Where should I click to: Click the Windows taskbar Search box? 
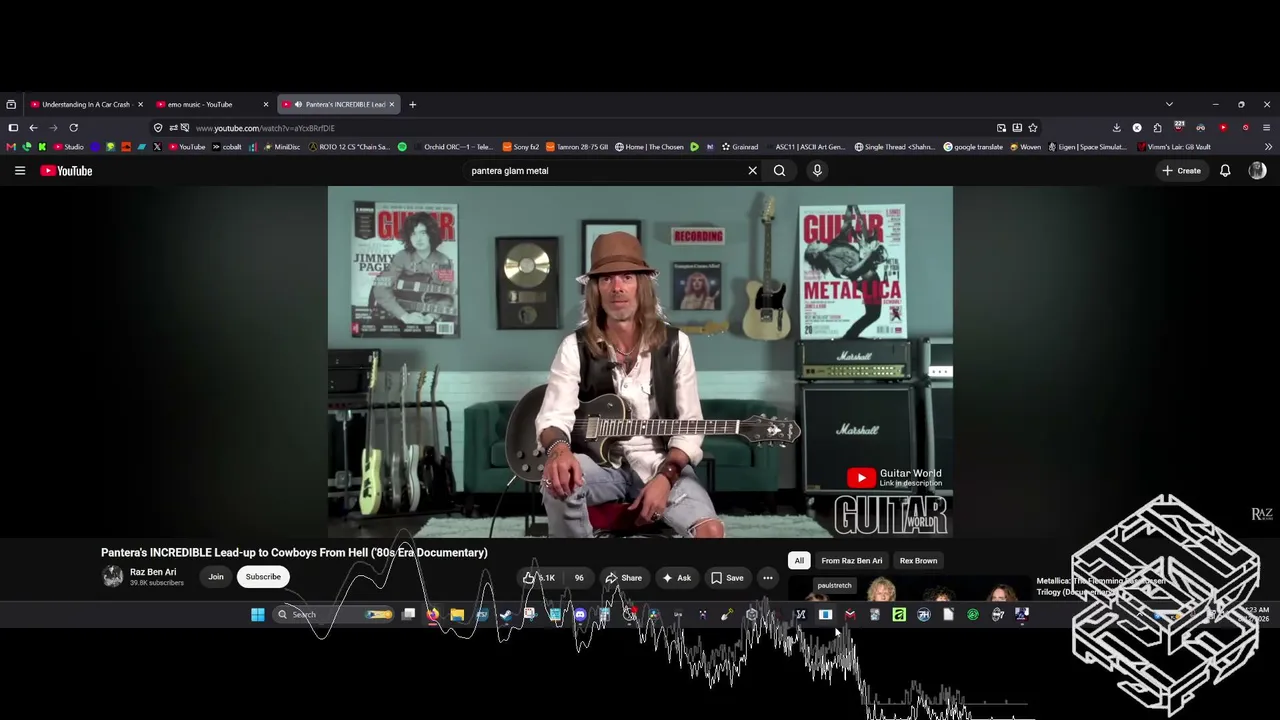click(x=333, y=615)
